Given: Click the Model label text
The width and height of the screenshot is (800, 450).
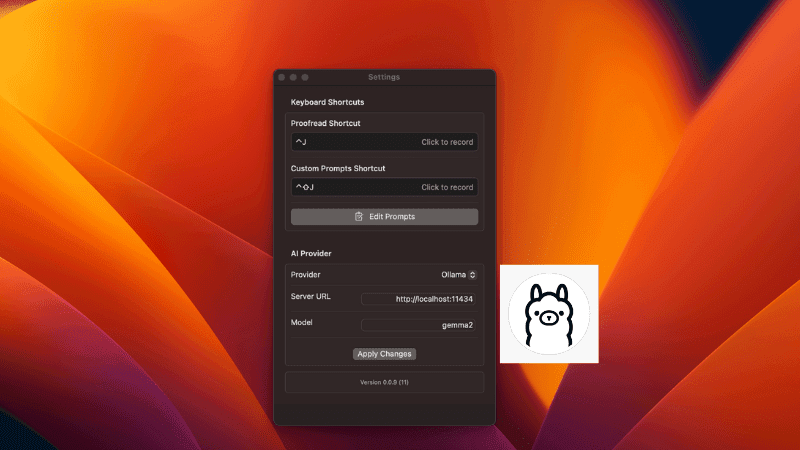Looking at the screenshot, I should 302,323.
